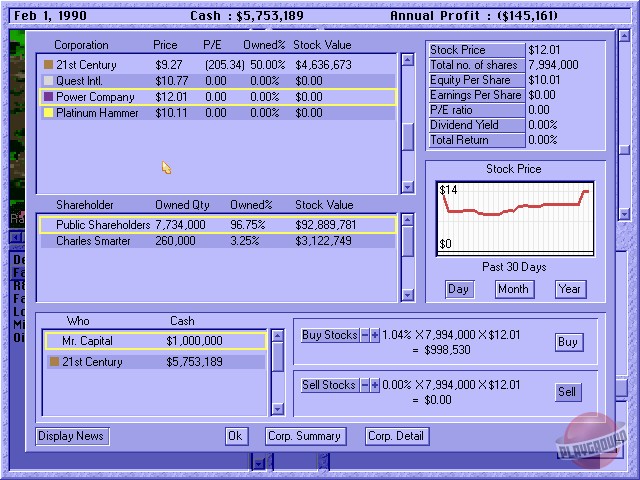Click the minus next to Sell Stocks
This screenshot has height=480, width=640.
coord(364,385)
